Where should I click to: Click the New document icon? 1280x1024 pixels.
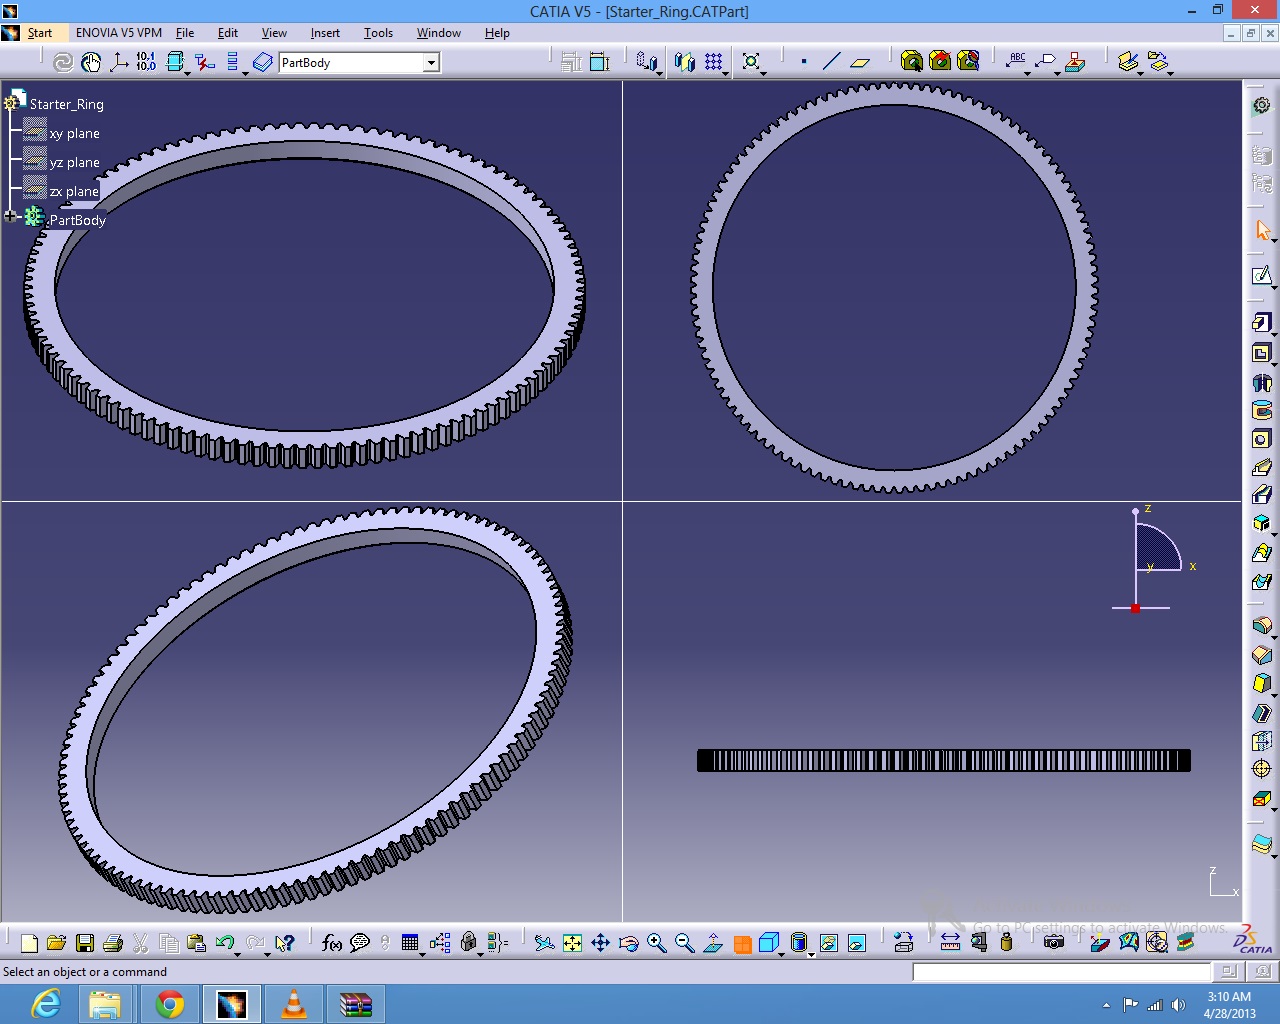(29, 942)
